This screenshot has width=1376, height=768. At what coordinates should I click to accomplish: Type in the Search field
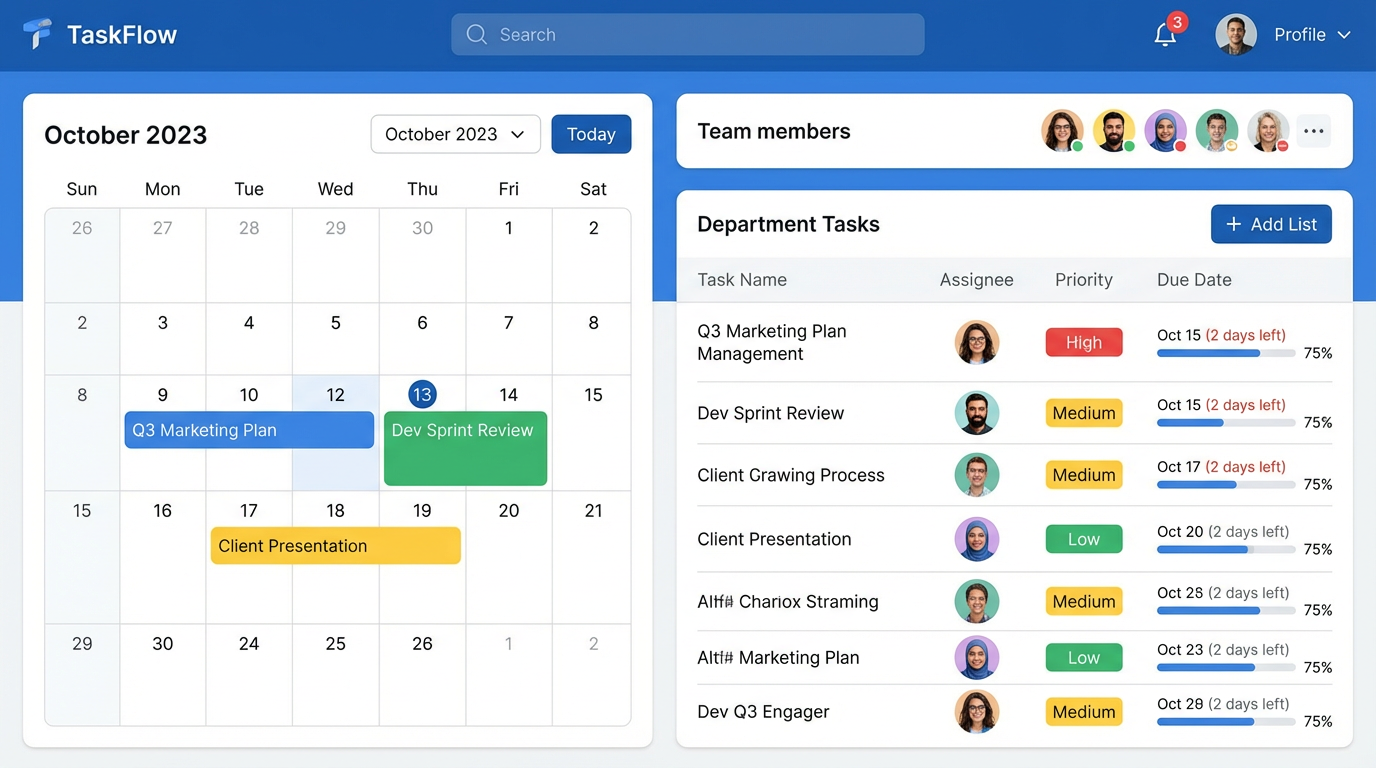(700, 35)
